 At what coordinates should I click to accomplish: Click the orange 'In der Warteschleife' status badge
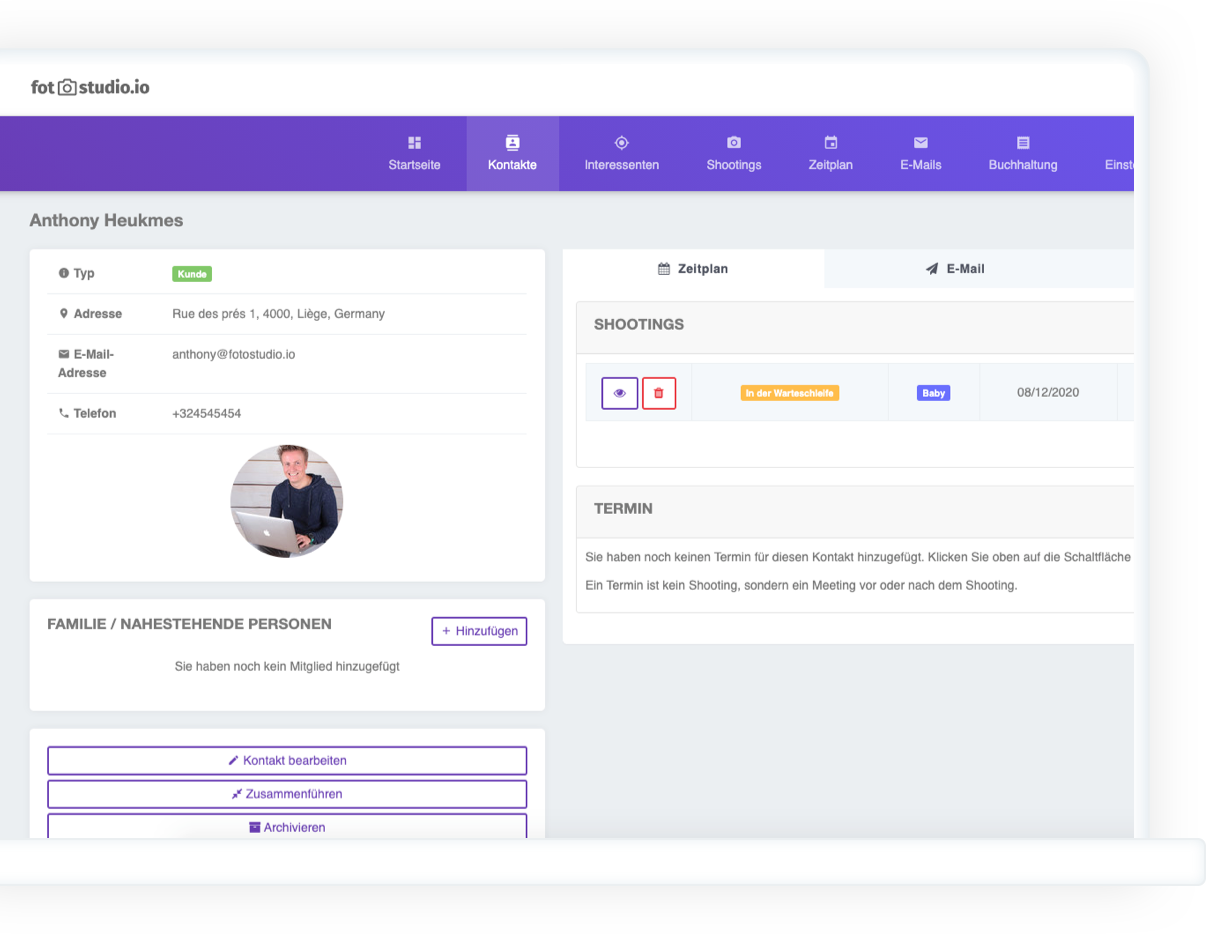pos(789,393)
